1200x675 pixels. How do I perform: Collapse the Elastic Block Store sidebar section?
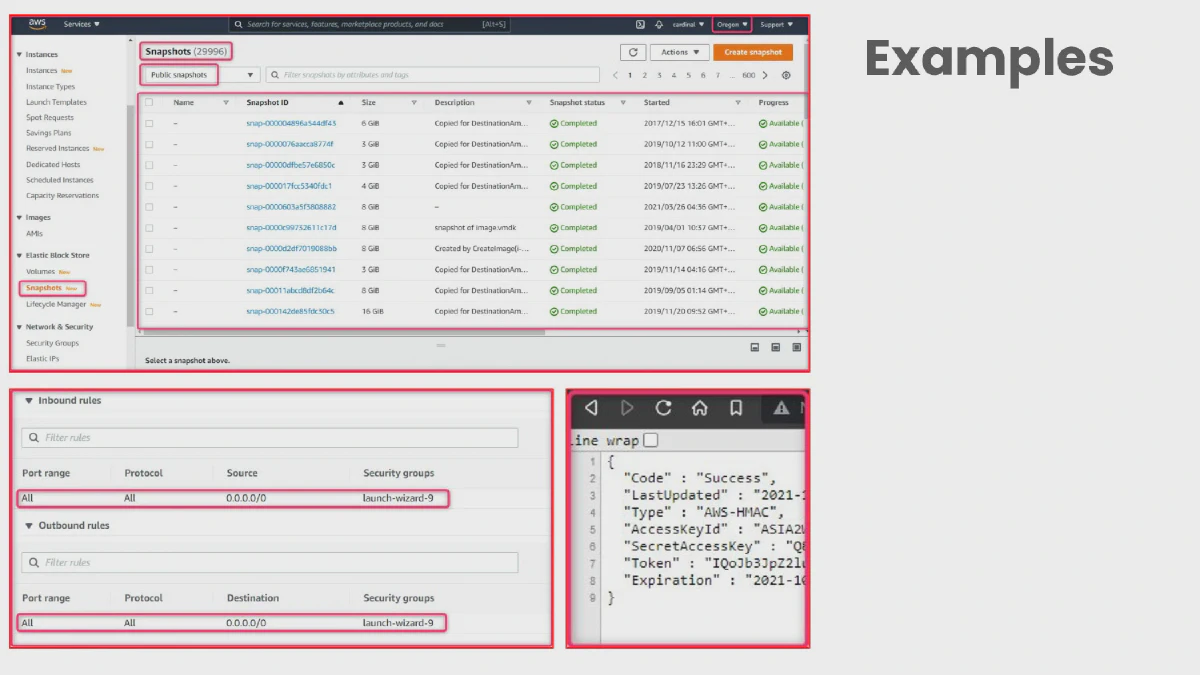click(x=19, y=256)
